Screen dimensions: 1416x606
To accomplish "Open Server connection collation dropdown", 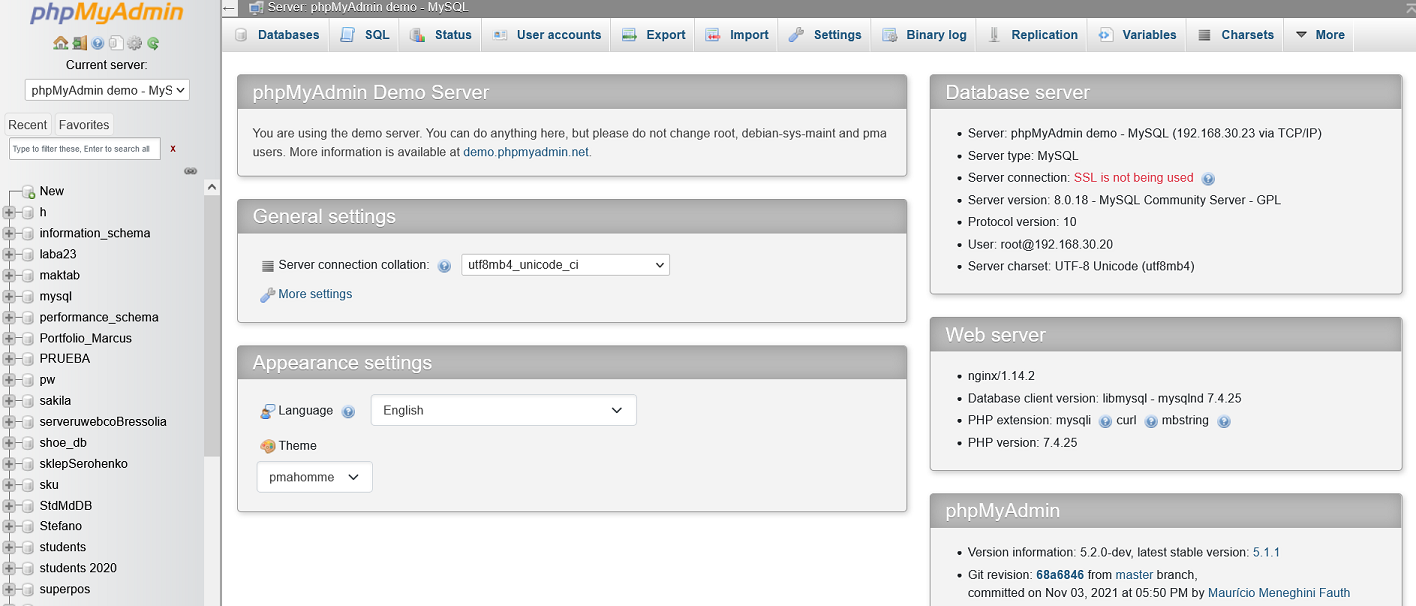I will click(x=565, y=265).
